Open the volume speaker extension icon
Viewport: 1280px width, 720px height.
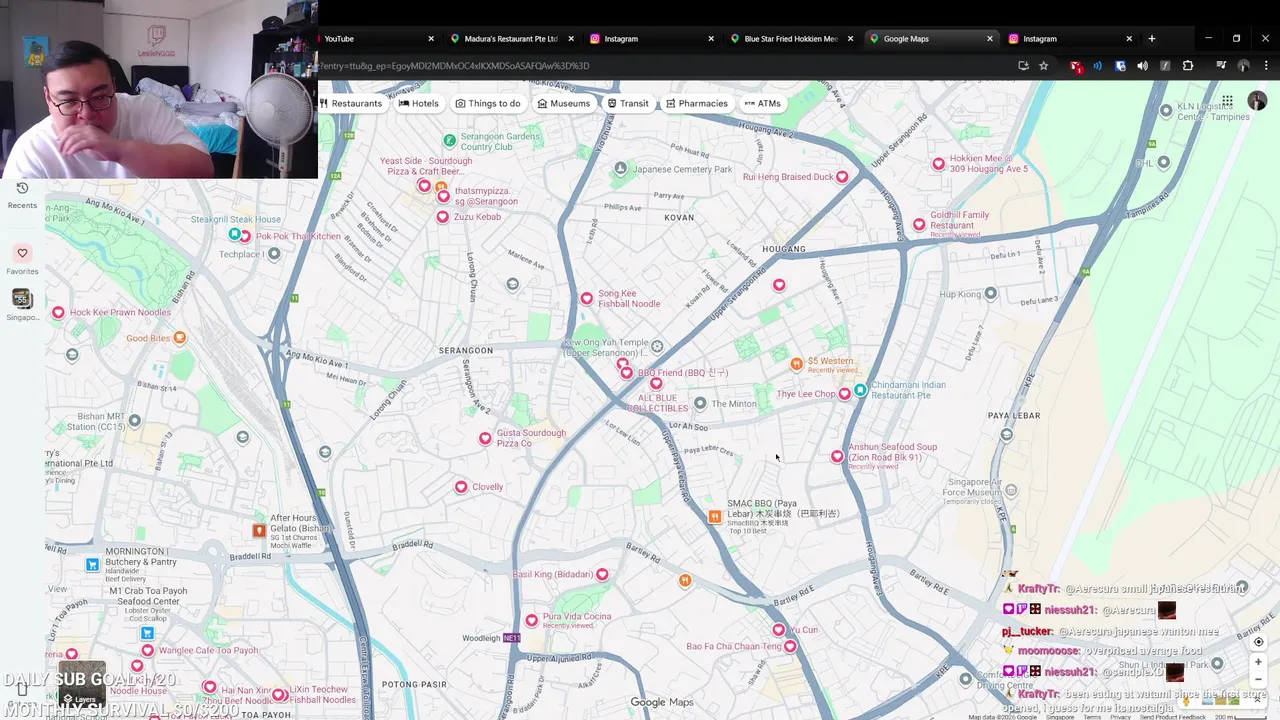[1142, 66]
